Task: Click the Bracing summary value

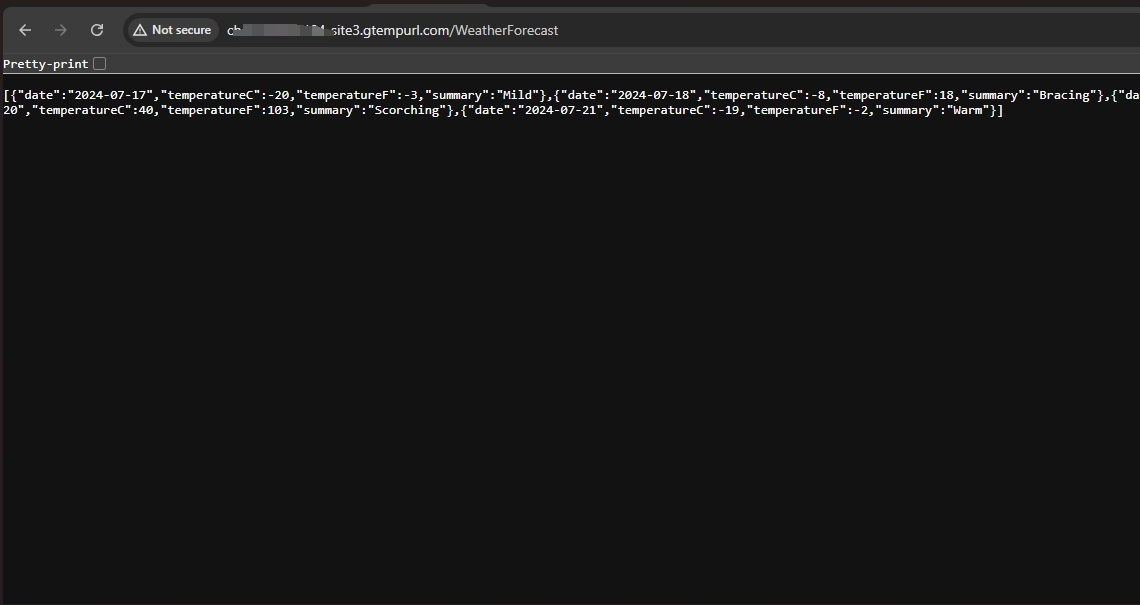Action: pyautogui.click(x=1064, y=95)
